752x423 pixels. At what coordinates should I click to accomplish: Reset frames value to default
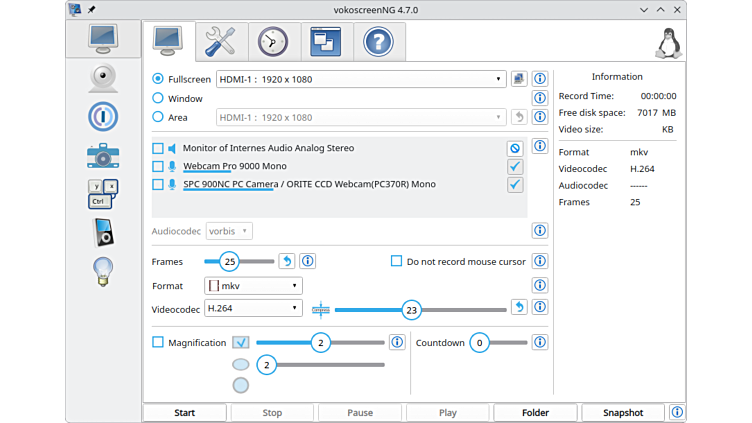[x=287, y=261]
